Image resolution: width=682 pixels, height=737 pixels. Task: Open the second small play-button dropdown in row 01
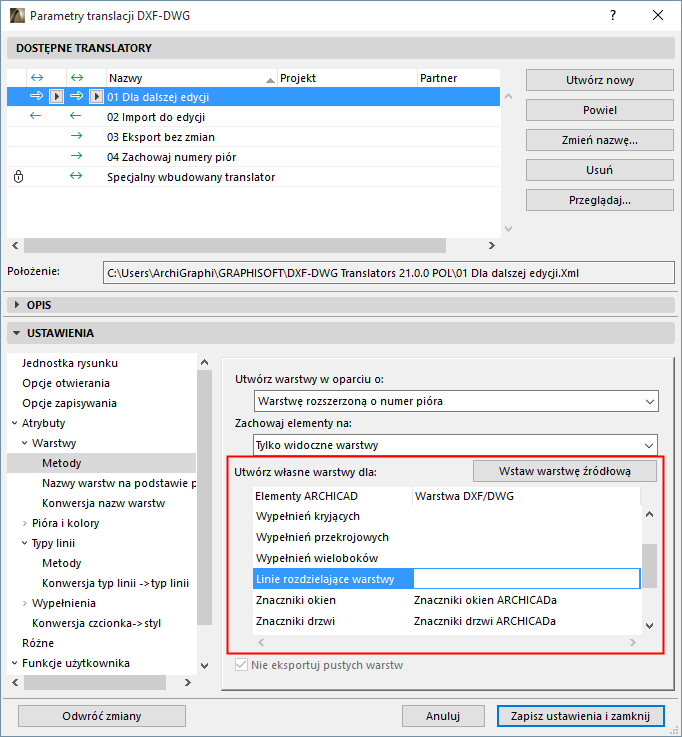pos(96,97)
